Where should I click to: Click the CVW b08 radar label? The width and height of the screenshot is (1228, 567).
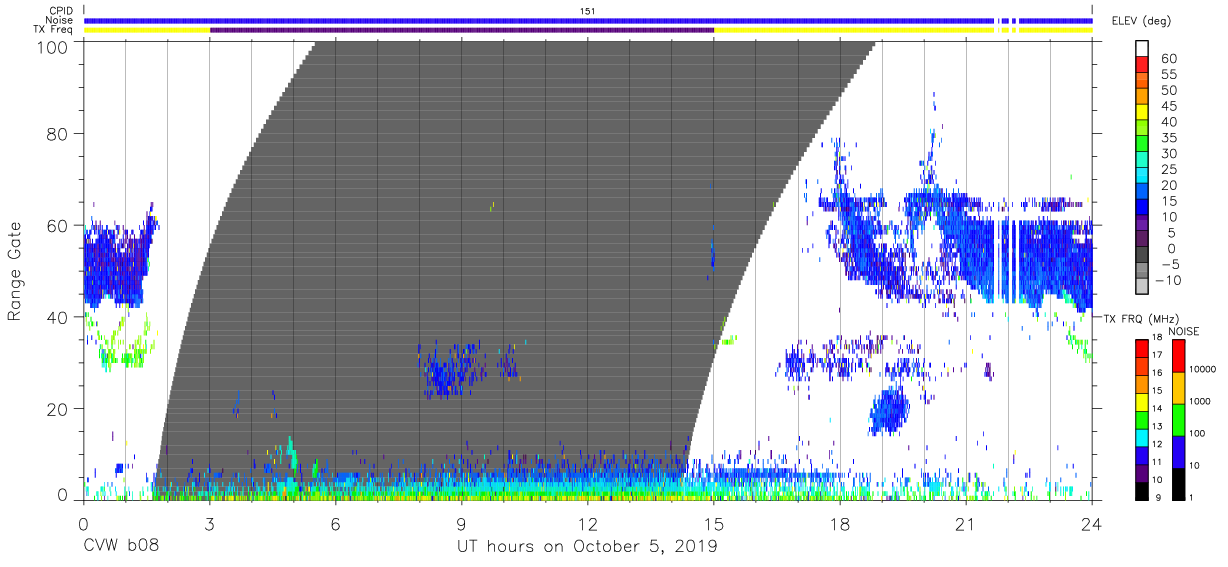pyautogui.click(x=121, y=547)
